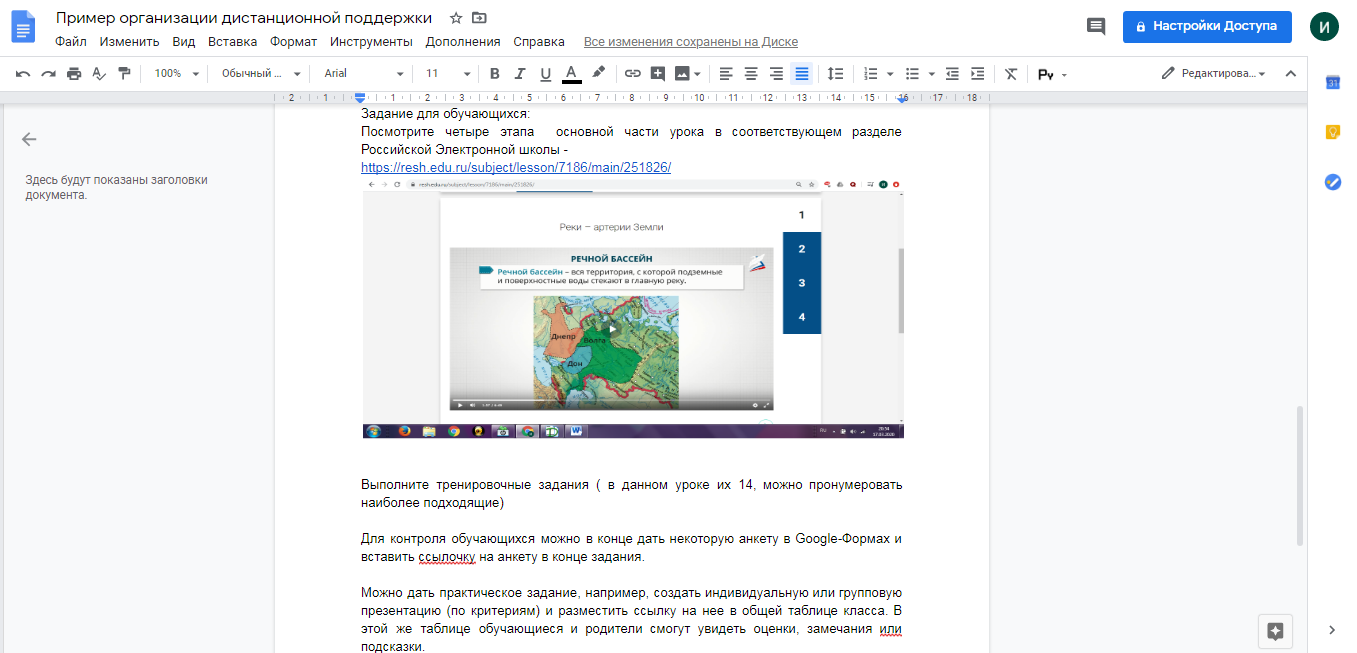1357x653 pixels.
Task: Open the Вставка menu
Action: [x=232, y=42]
